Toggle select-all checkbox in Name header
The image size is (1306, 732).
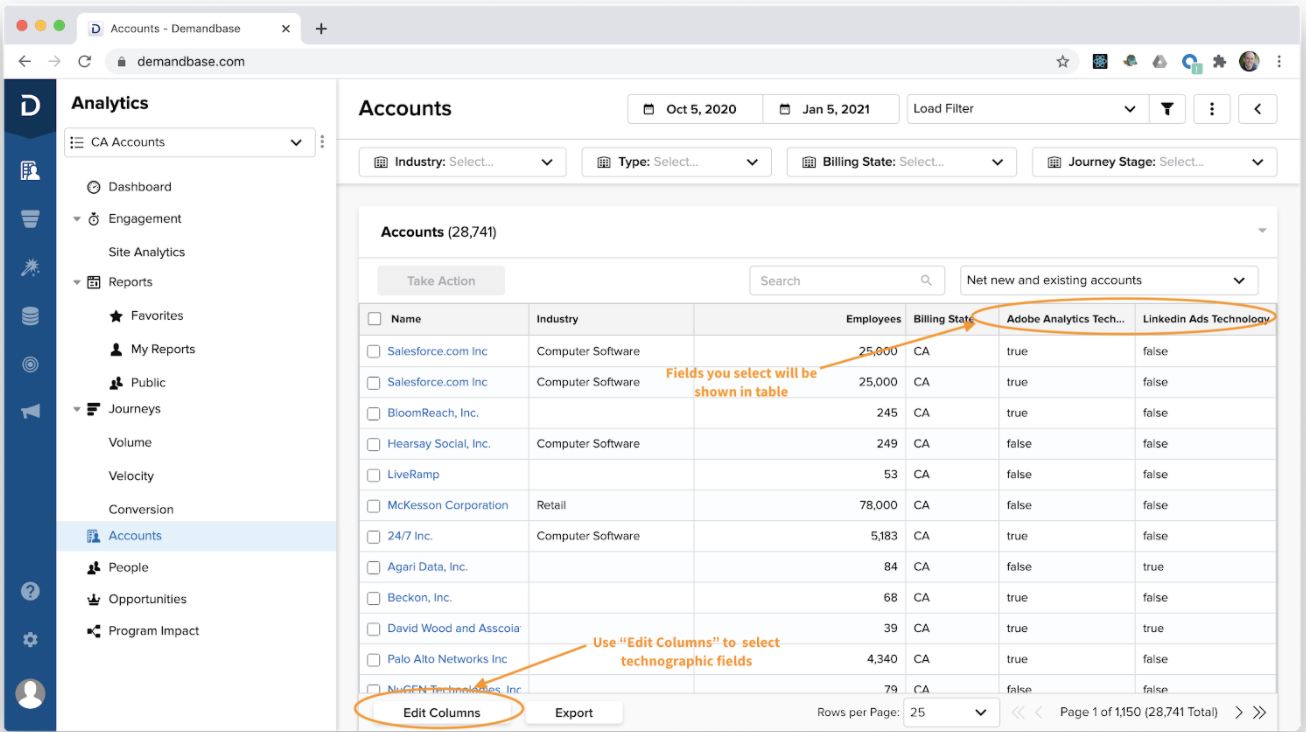(375, 319)
